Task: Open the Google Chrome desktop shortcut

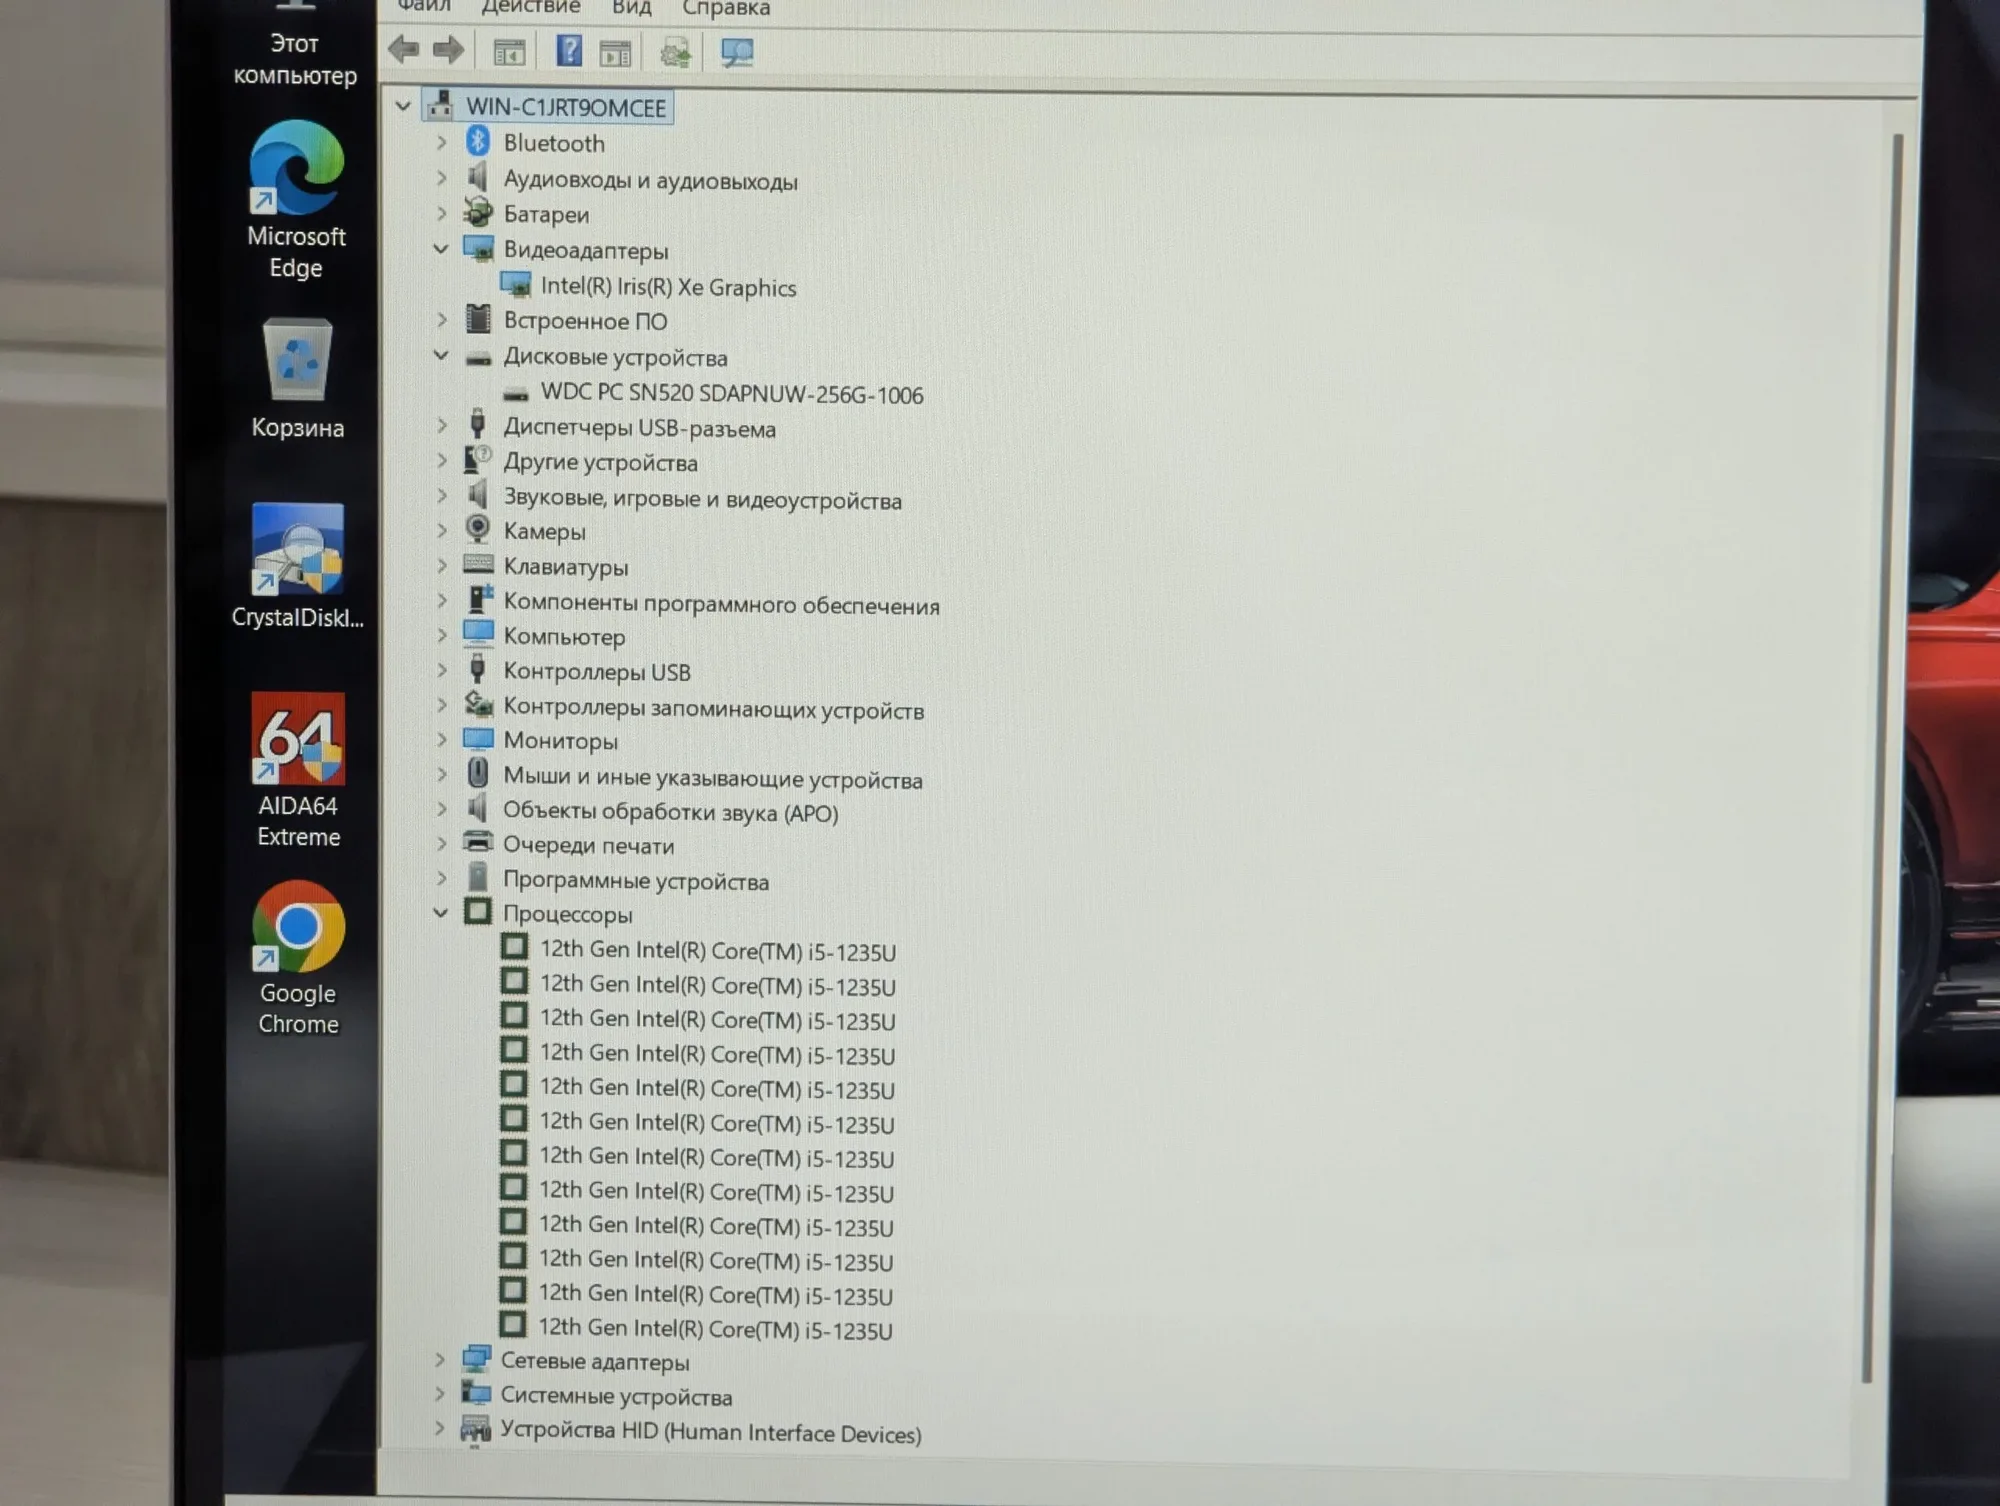Action: click(298, 958)
